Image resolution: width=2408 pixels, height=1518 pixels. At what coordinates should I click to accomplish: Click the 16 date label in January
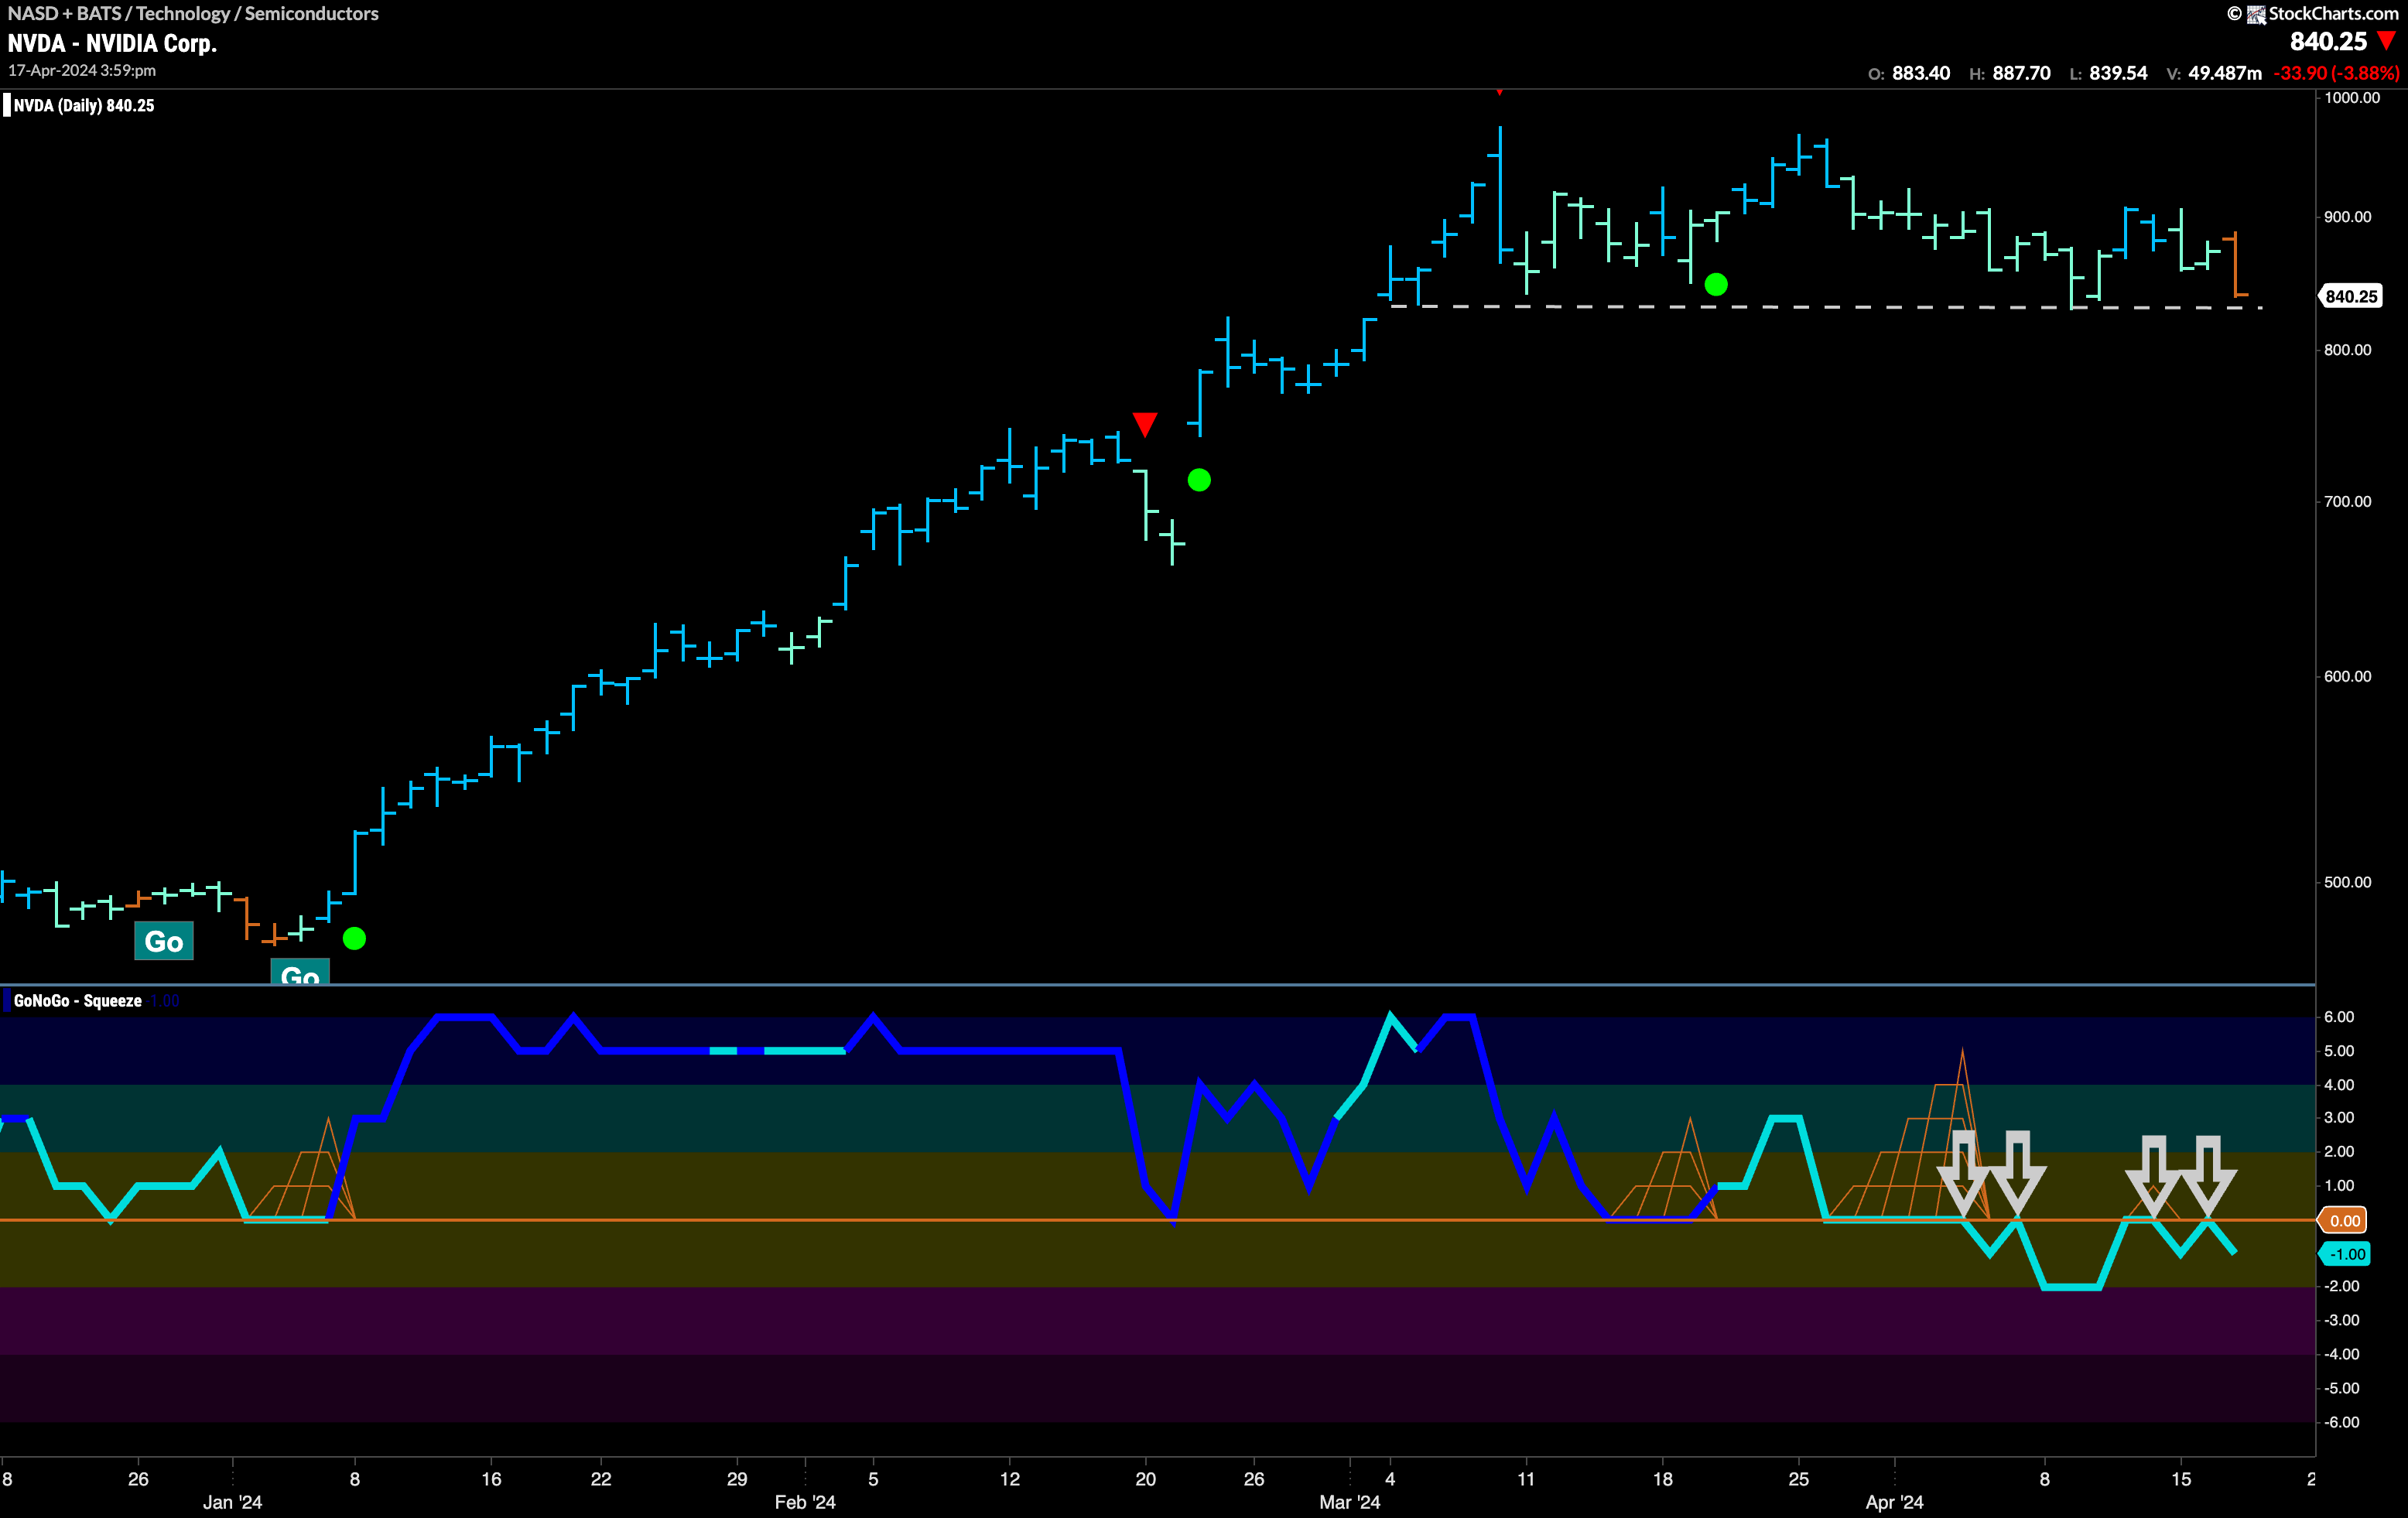(491, 1478)
